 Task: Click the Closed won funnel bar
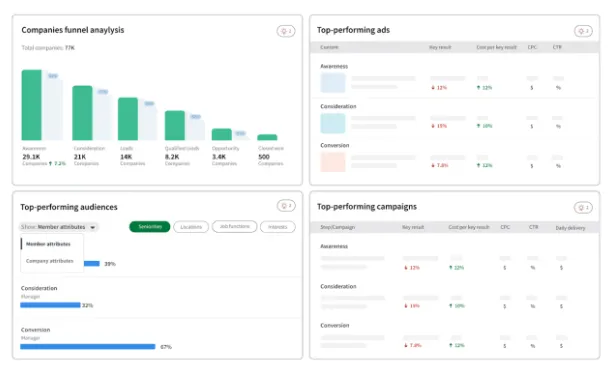click(x=267, y=137)
